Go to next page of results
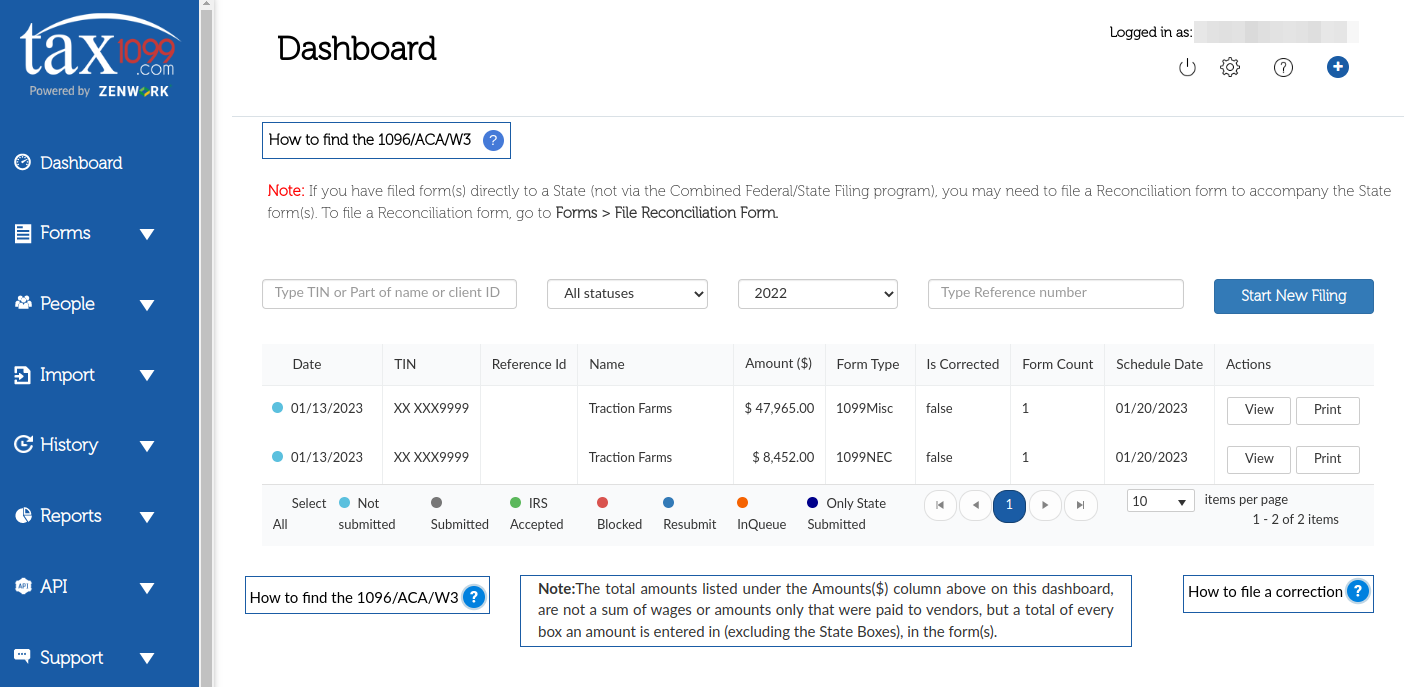 click(1045, 505)
